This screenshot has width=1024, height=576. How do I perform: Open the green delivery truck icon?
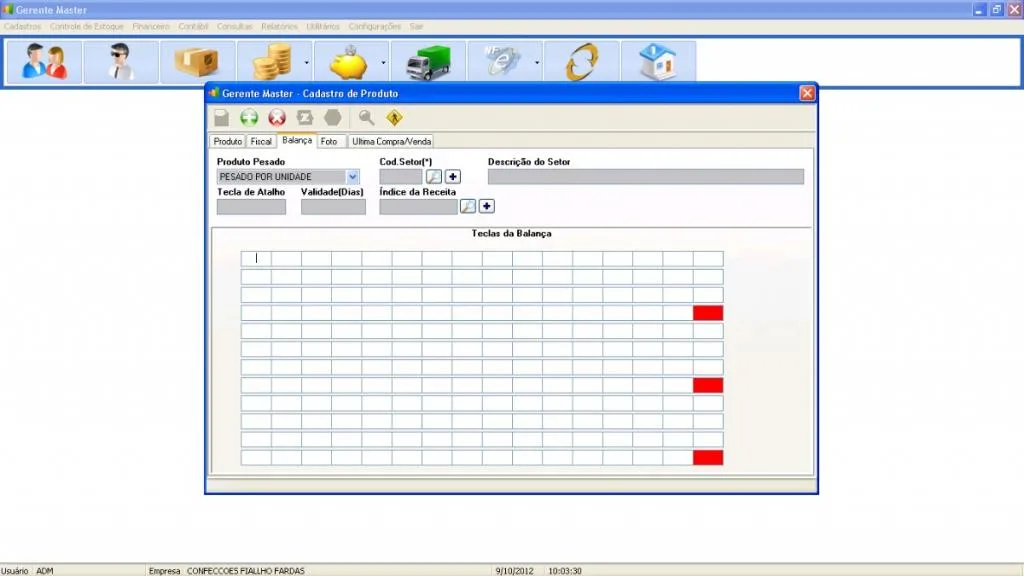tap(428, 62)
